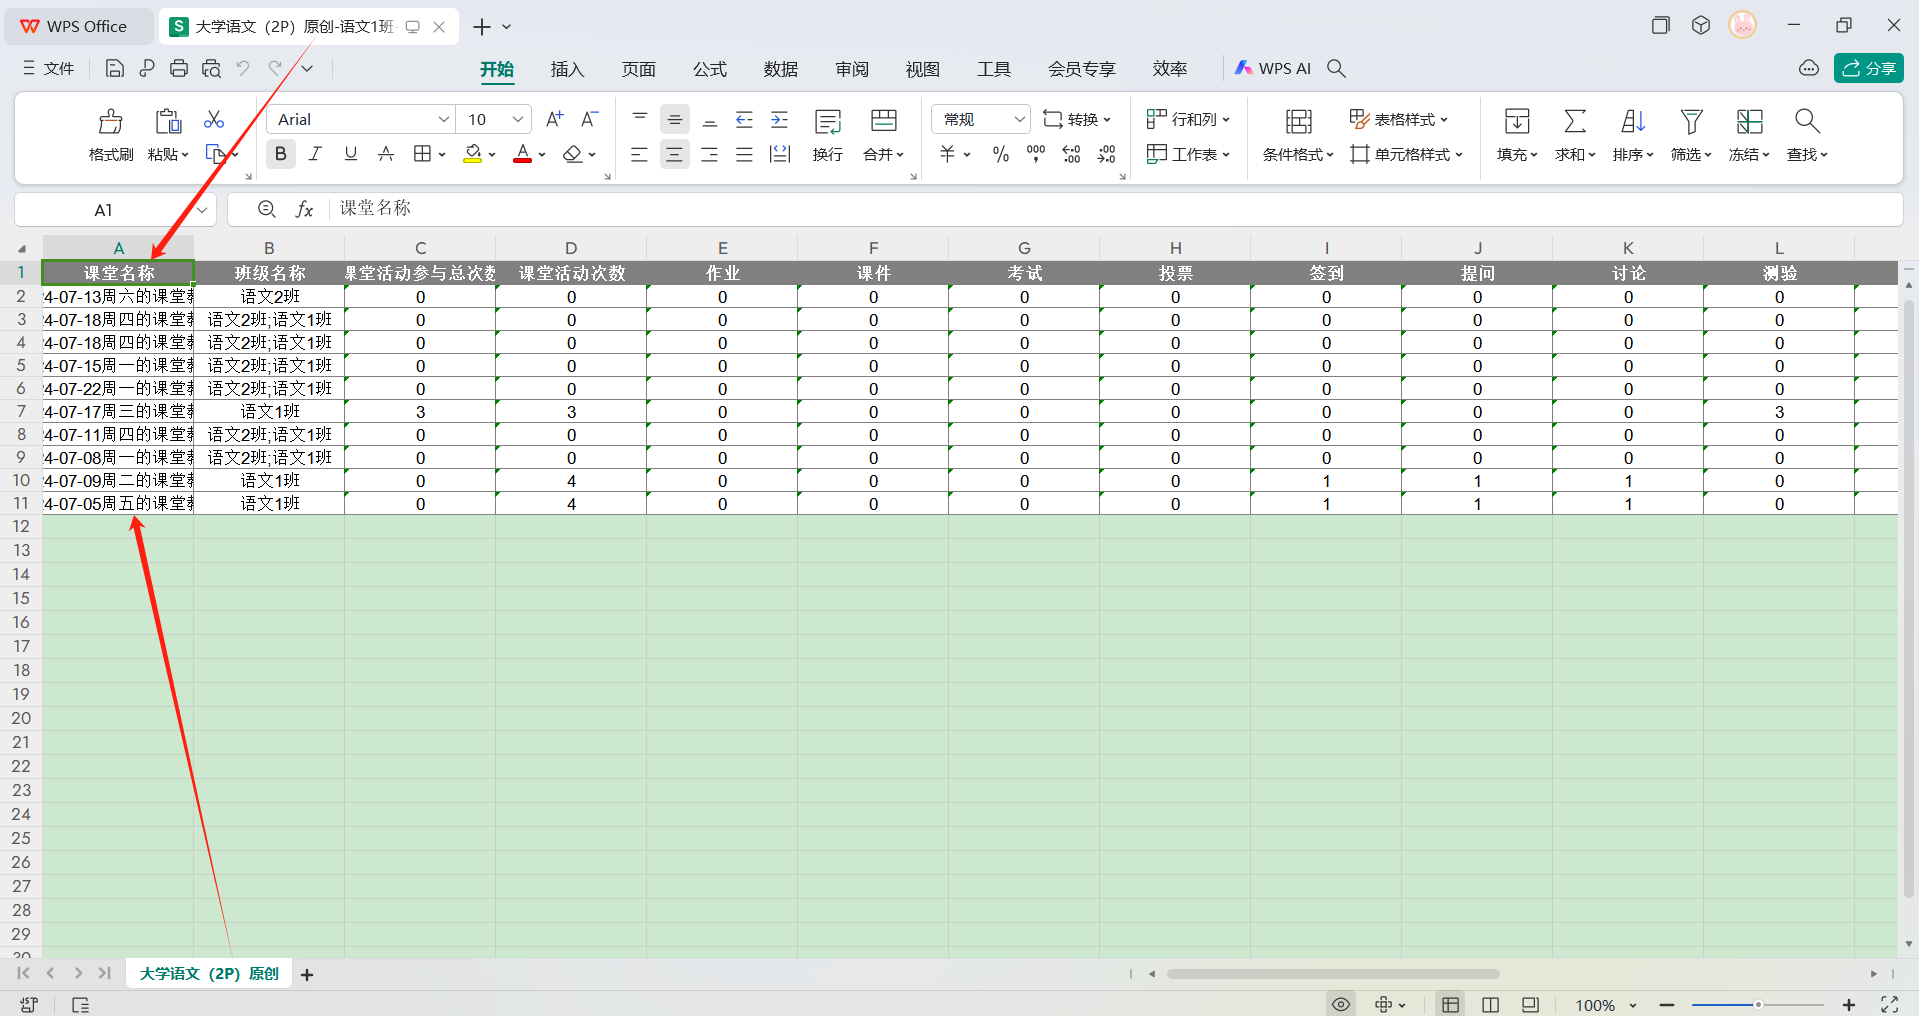Click the Sum (求和) sigma icon
This screenshot has height=1016, width=1919.
click(x=1574, y=122)
